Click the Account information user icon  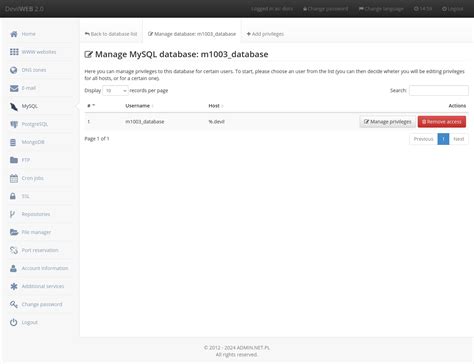tap(13, 268)
